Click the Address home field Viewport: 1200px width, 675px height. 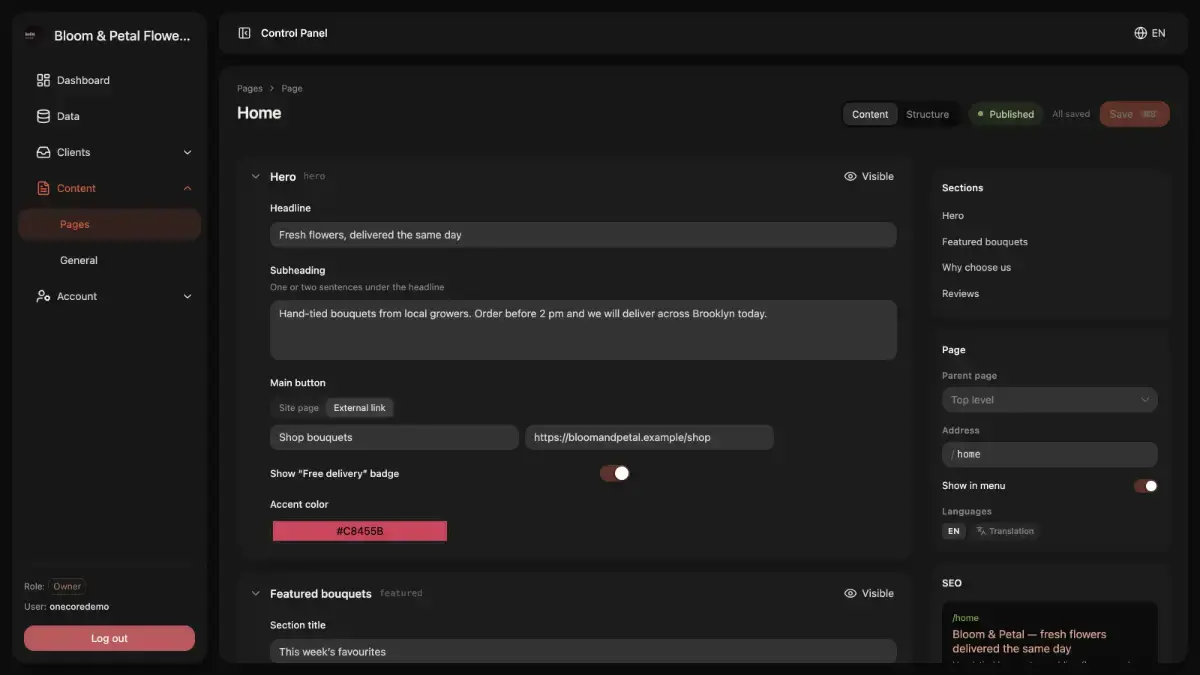[x=1050, y=454]
